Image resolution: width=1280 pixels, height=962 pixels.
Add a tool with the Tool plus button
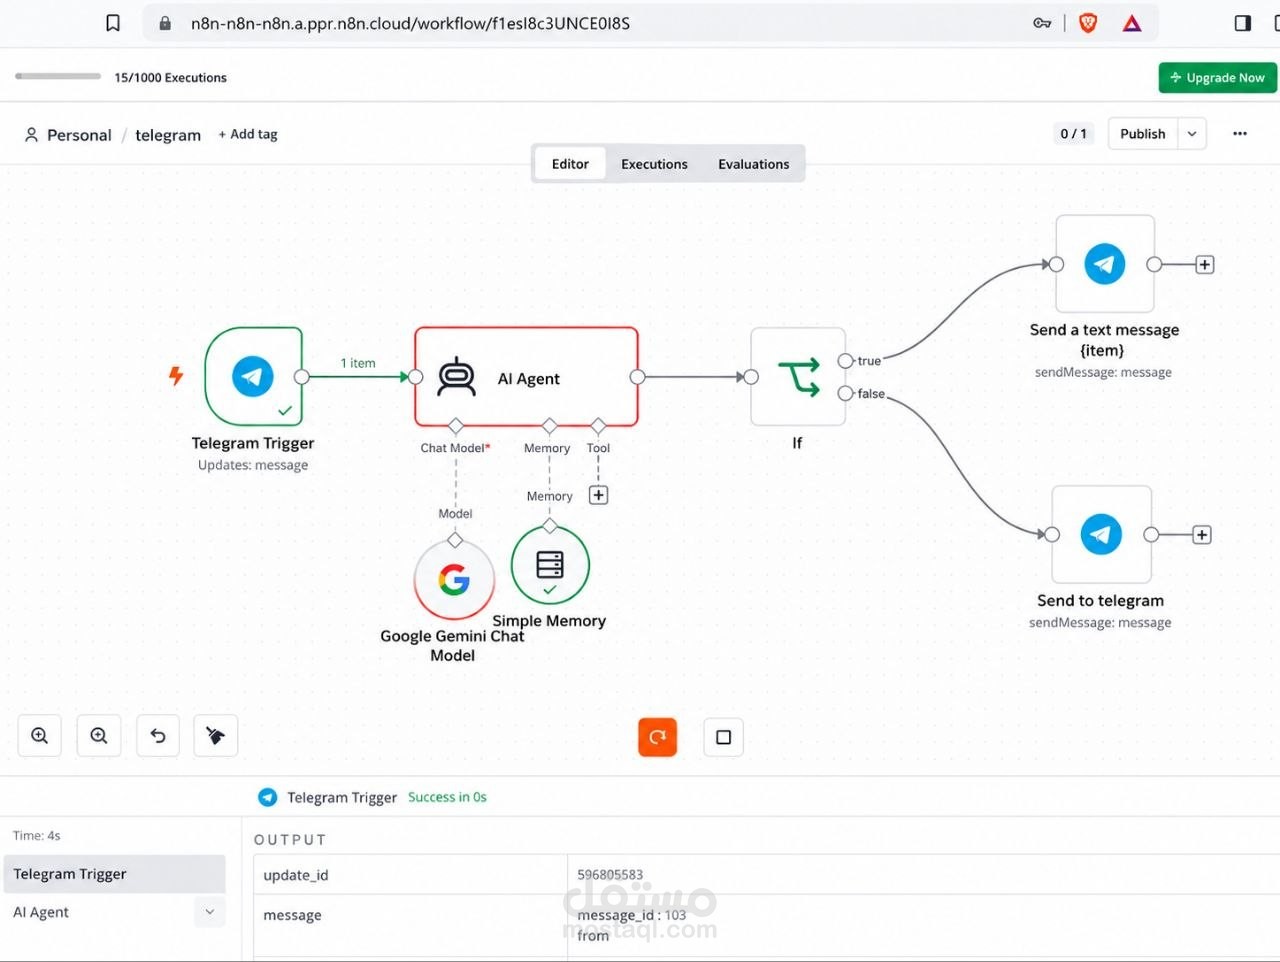point(598,495)
